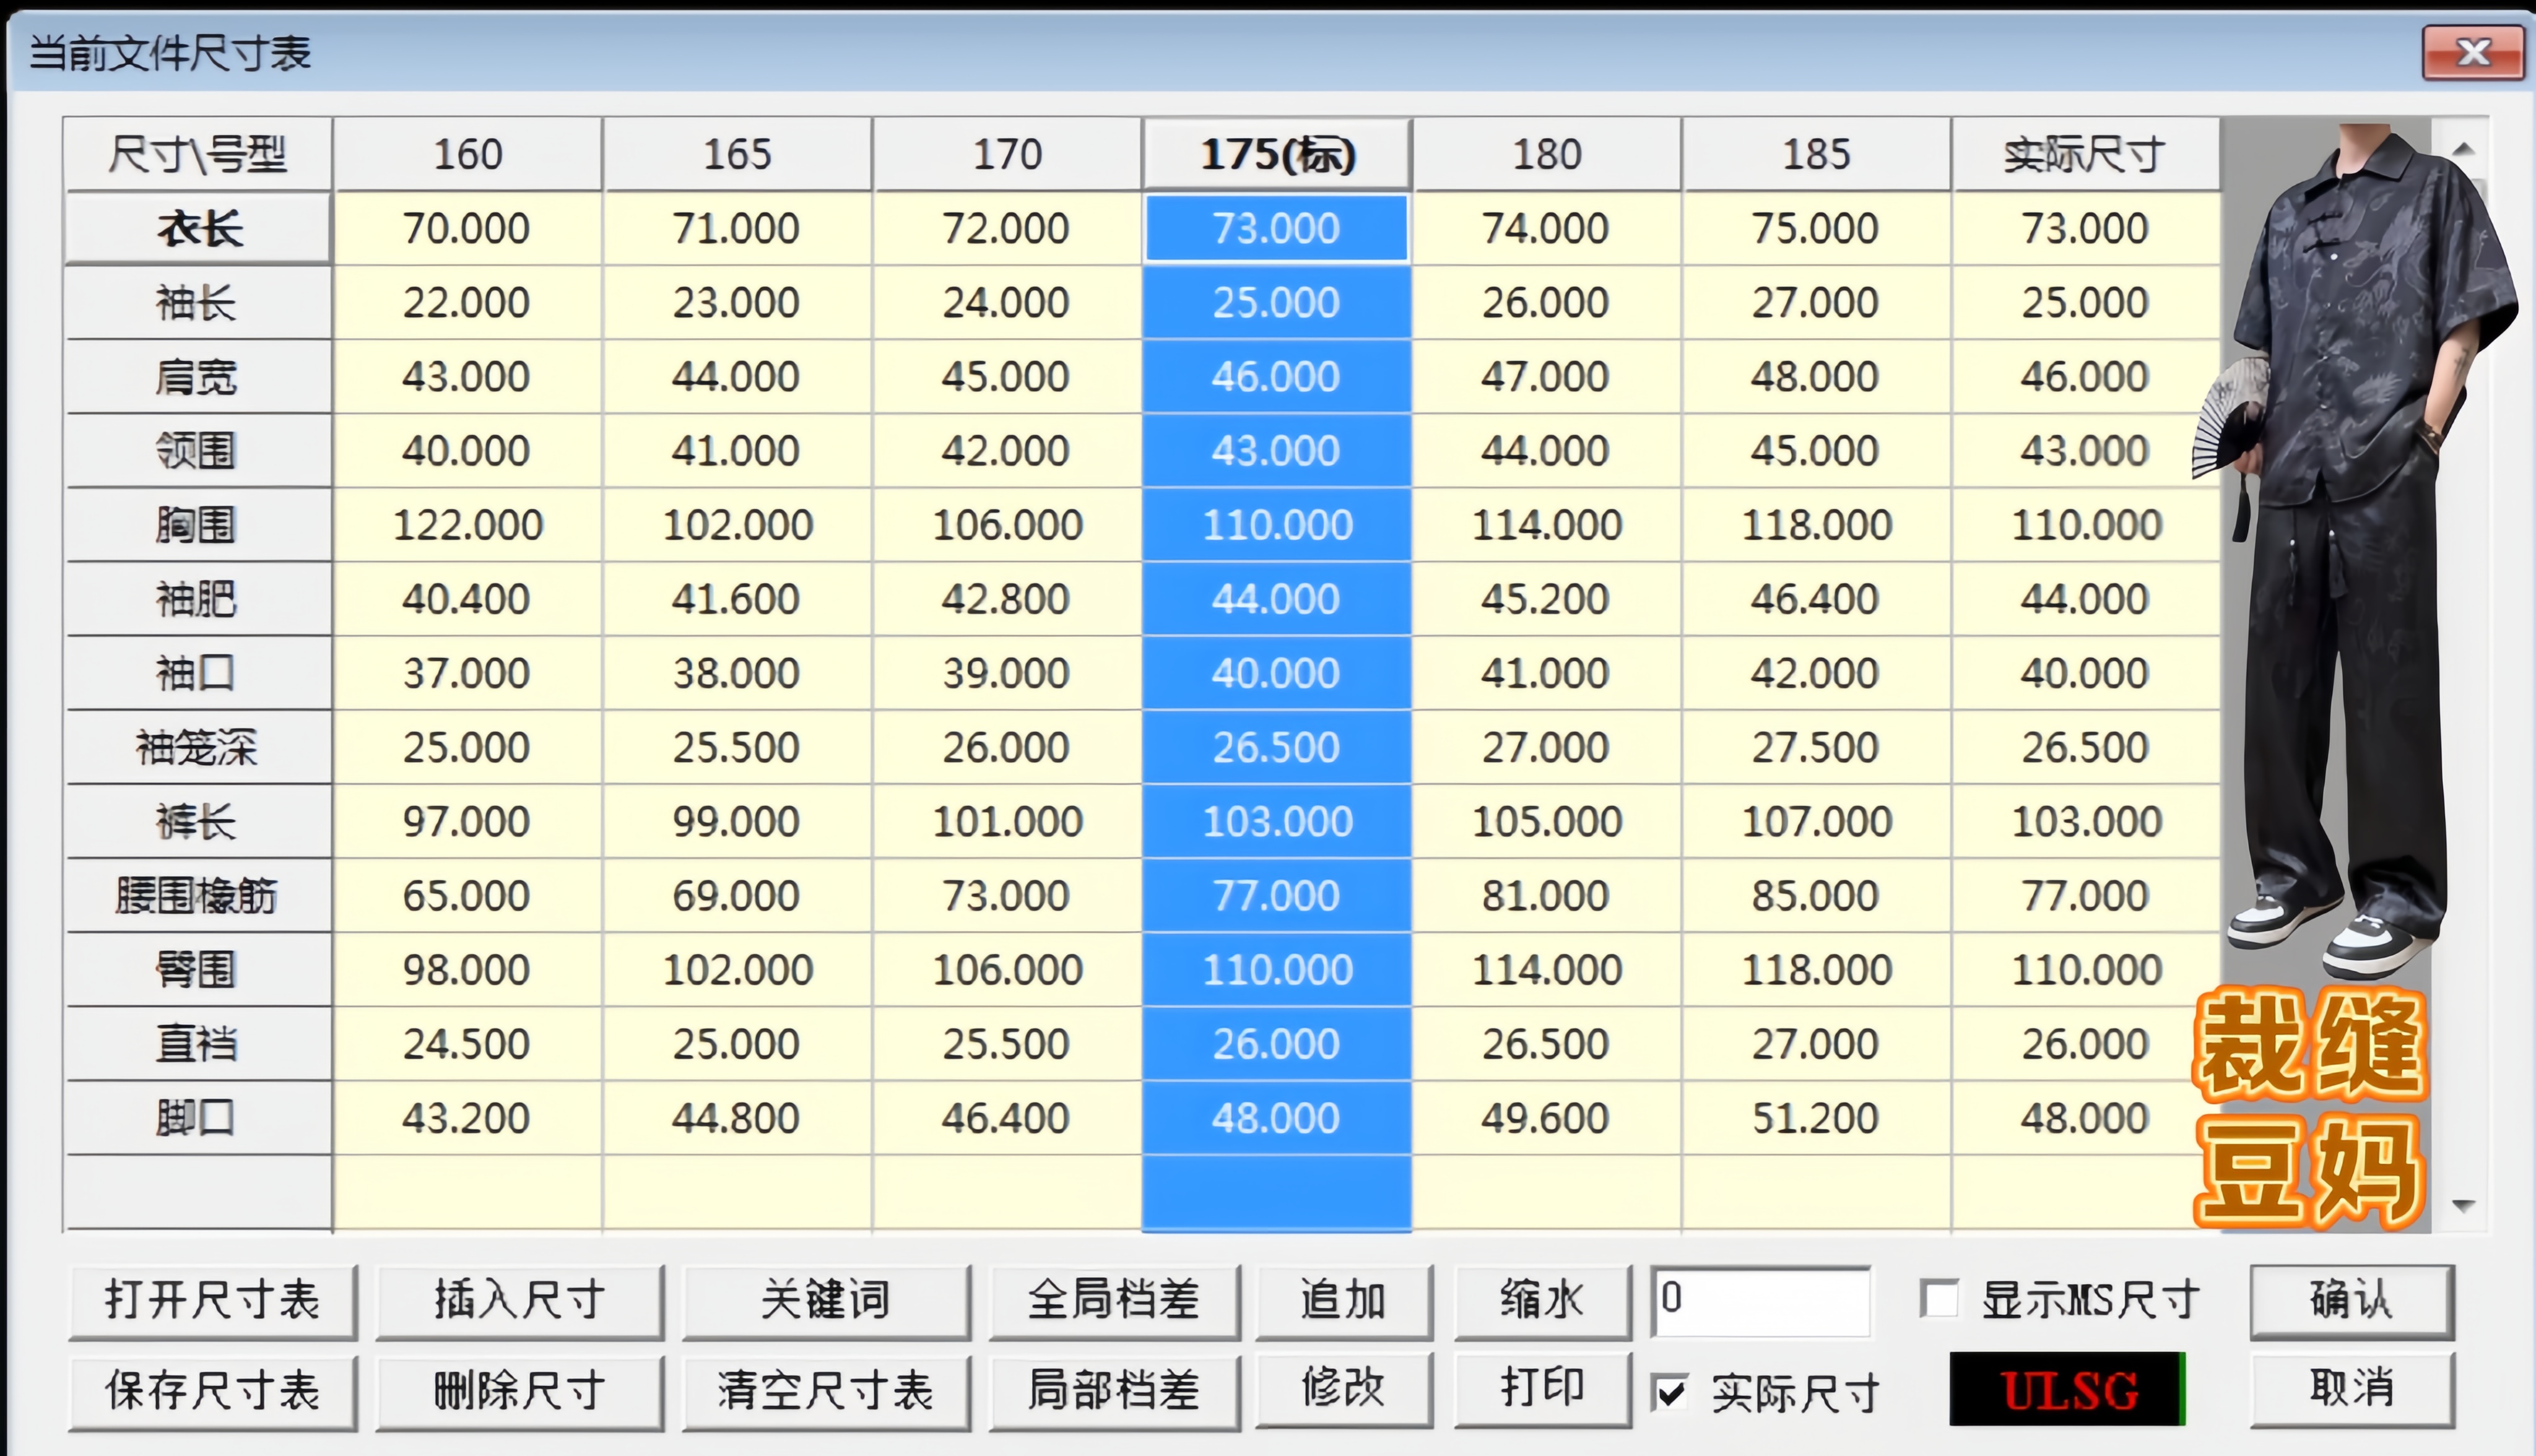Enable the 显示MS尺寸 checkbox
This screenshot has height=1456, width=2536.
coord(1939,1299)
